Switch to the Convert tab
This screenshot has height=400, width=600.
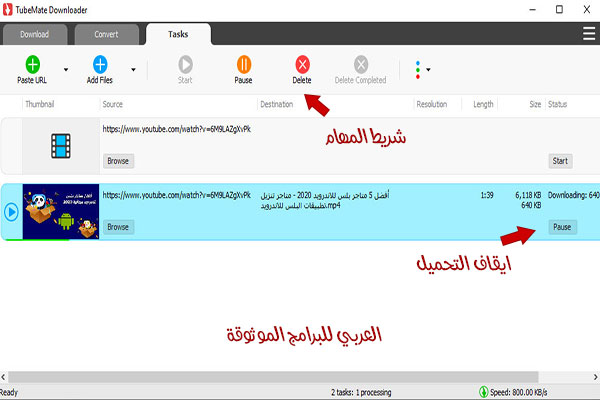[106, 34]
